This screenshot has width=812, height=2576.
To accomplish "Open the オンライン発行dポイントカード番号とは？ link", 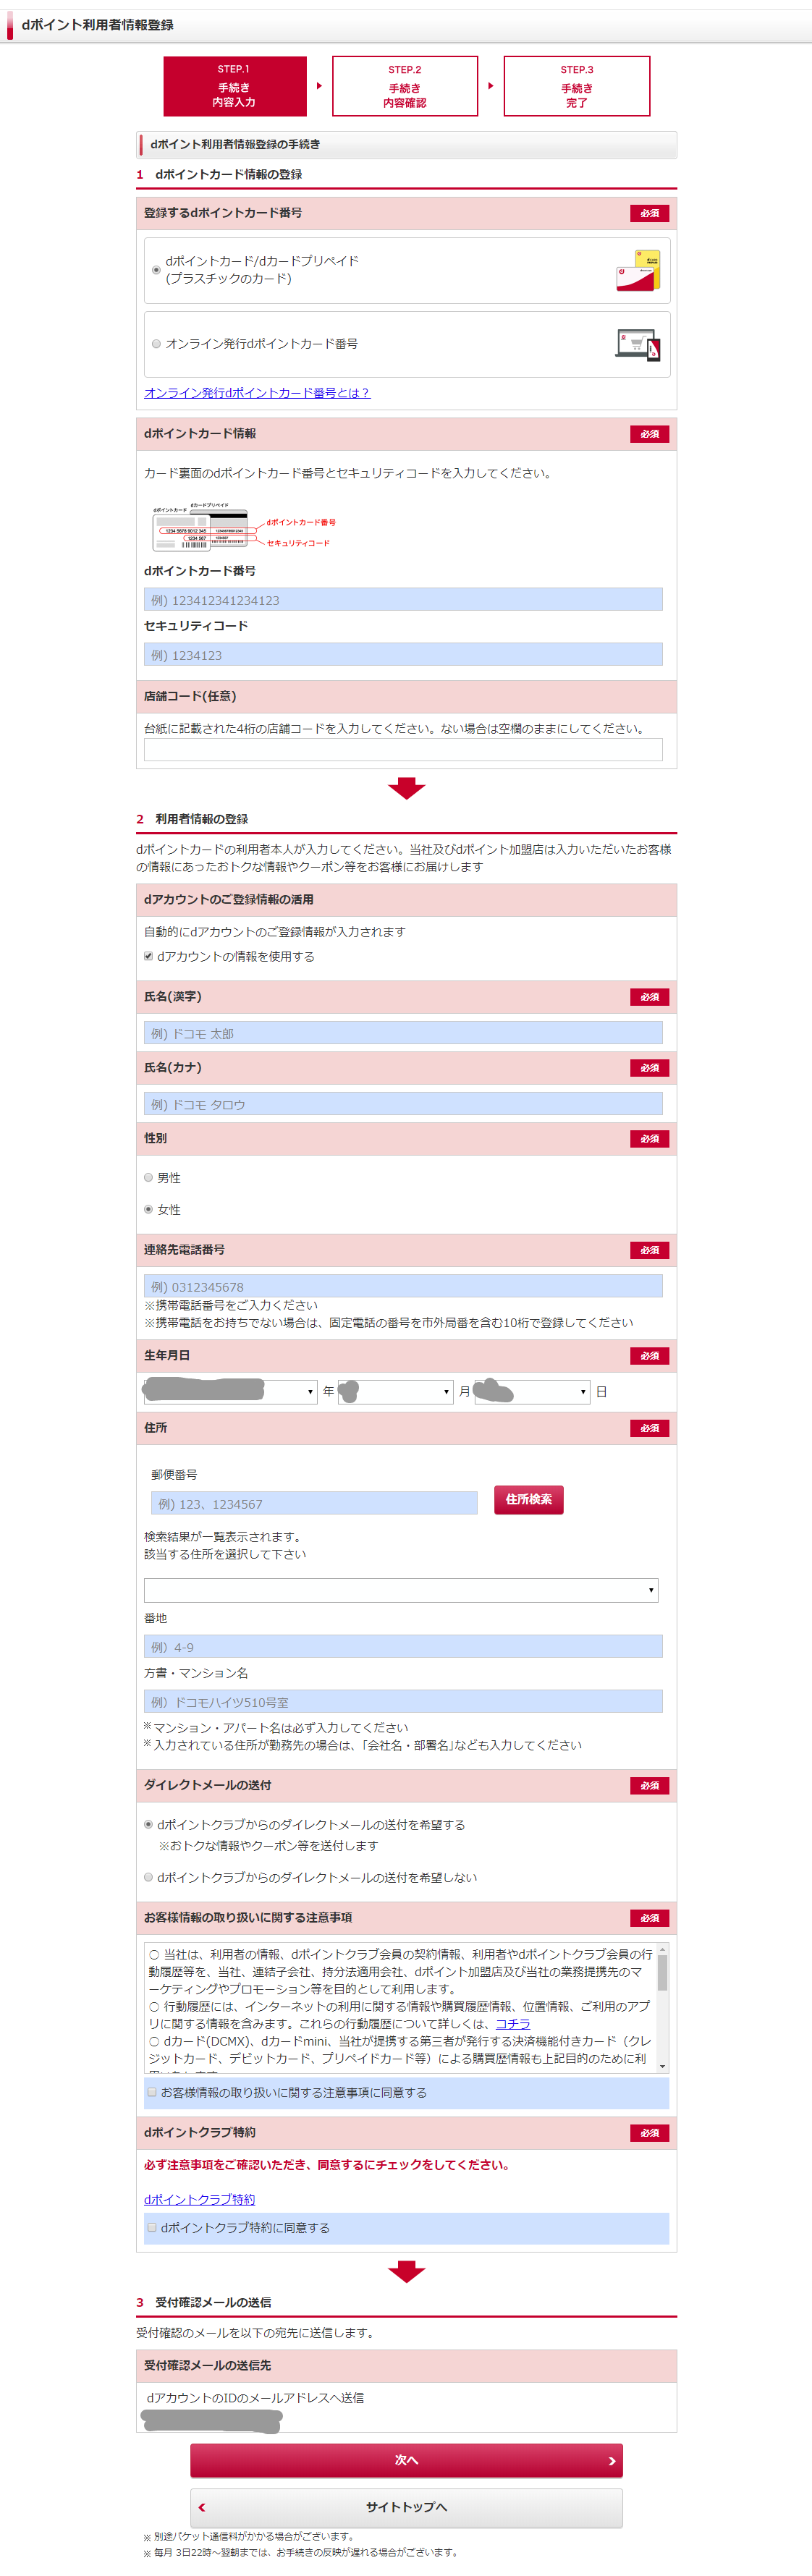I will pos(257,393).
